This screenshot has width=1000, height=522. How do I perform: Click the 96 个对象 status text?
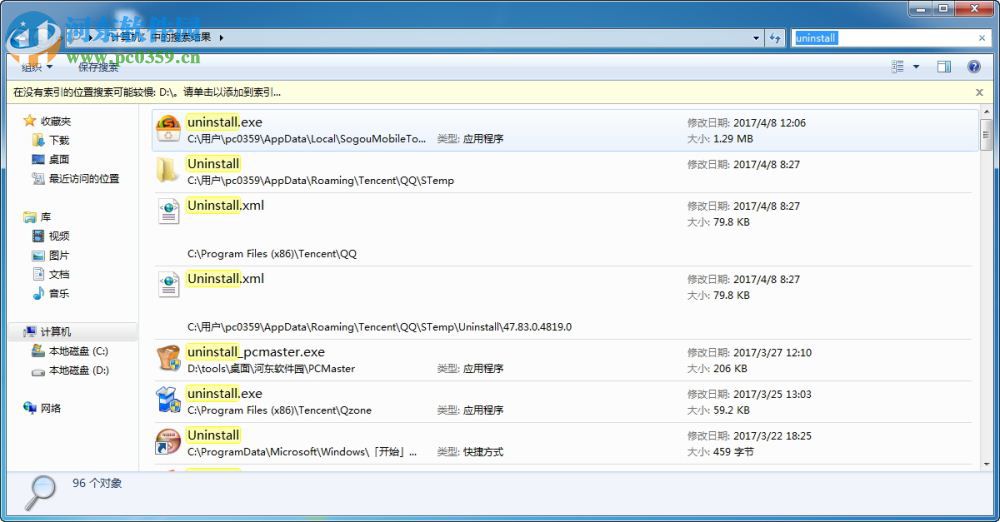(x=97, y=483)
